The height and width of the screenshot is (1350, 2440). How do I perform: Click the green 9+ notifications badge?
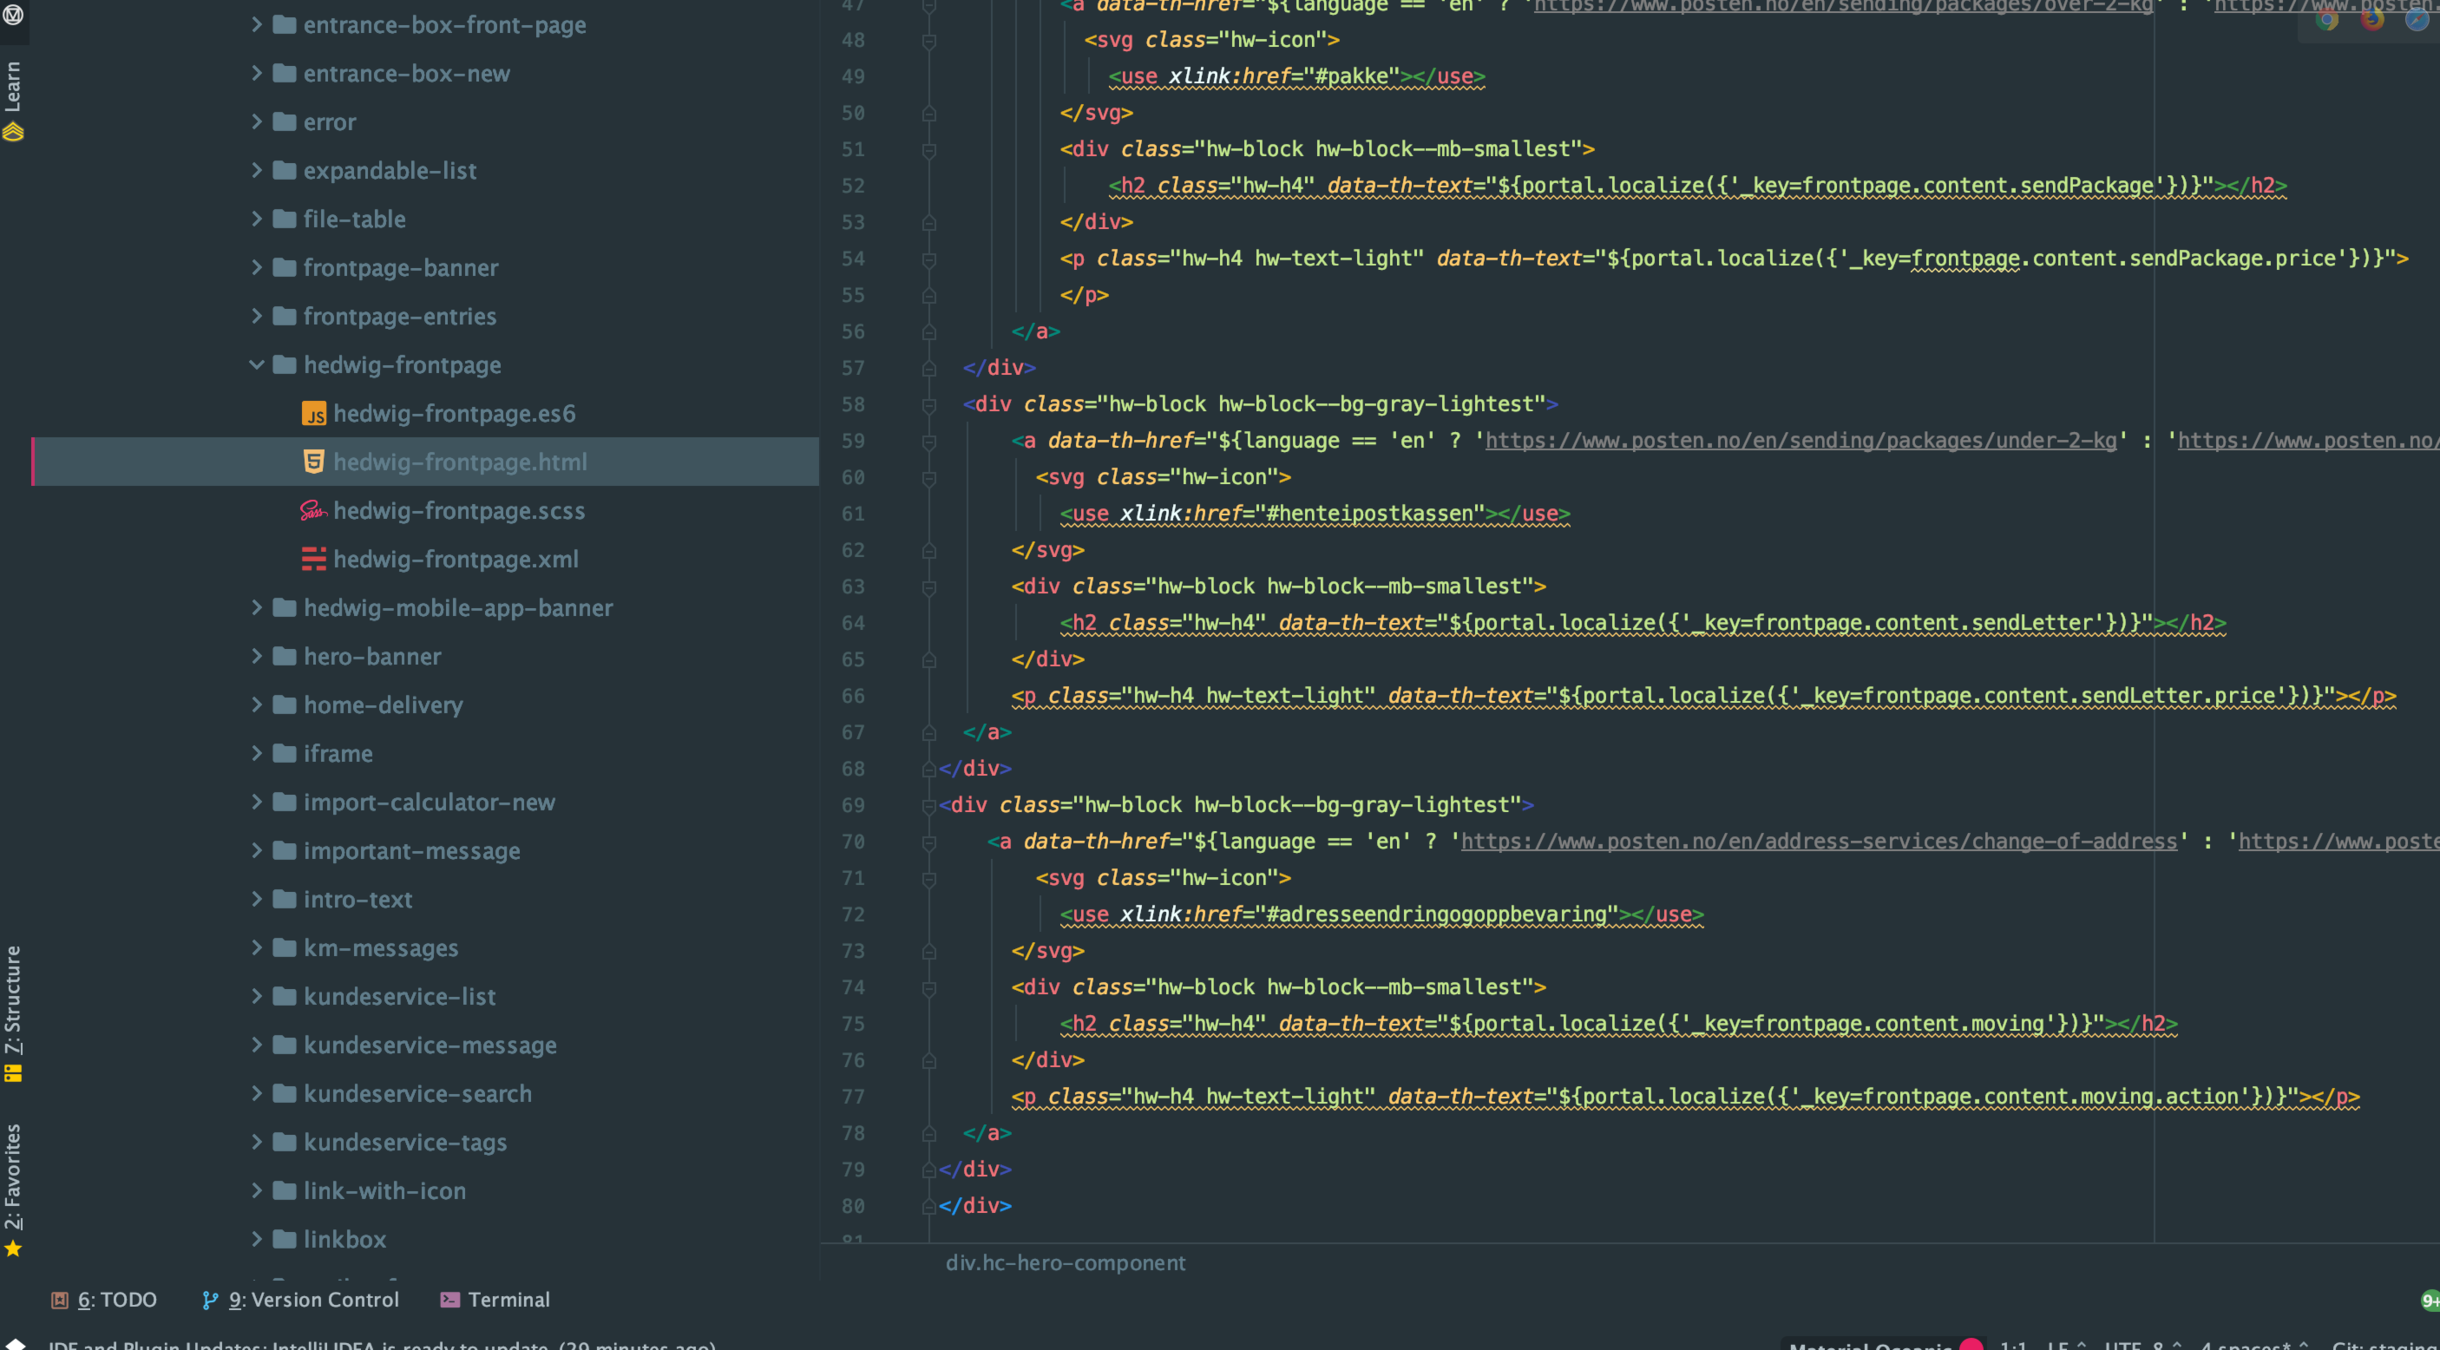[x=2429, y=1300]
